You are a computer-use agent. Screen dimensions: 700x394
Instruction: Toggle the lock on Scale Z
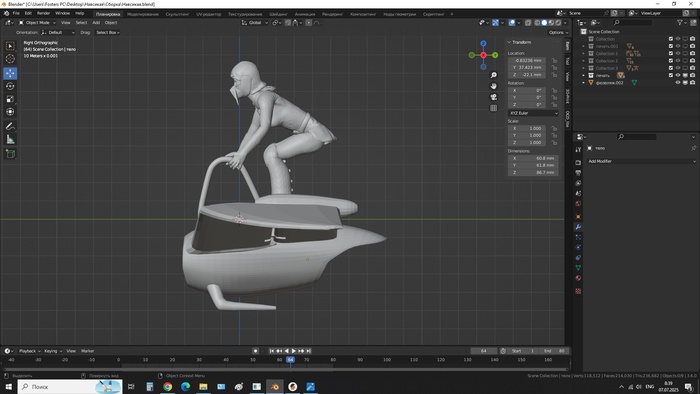pos(554,142)
